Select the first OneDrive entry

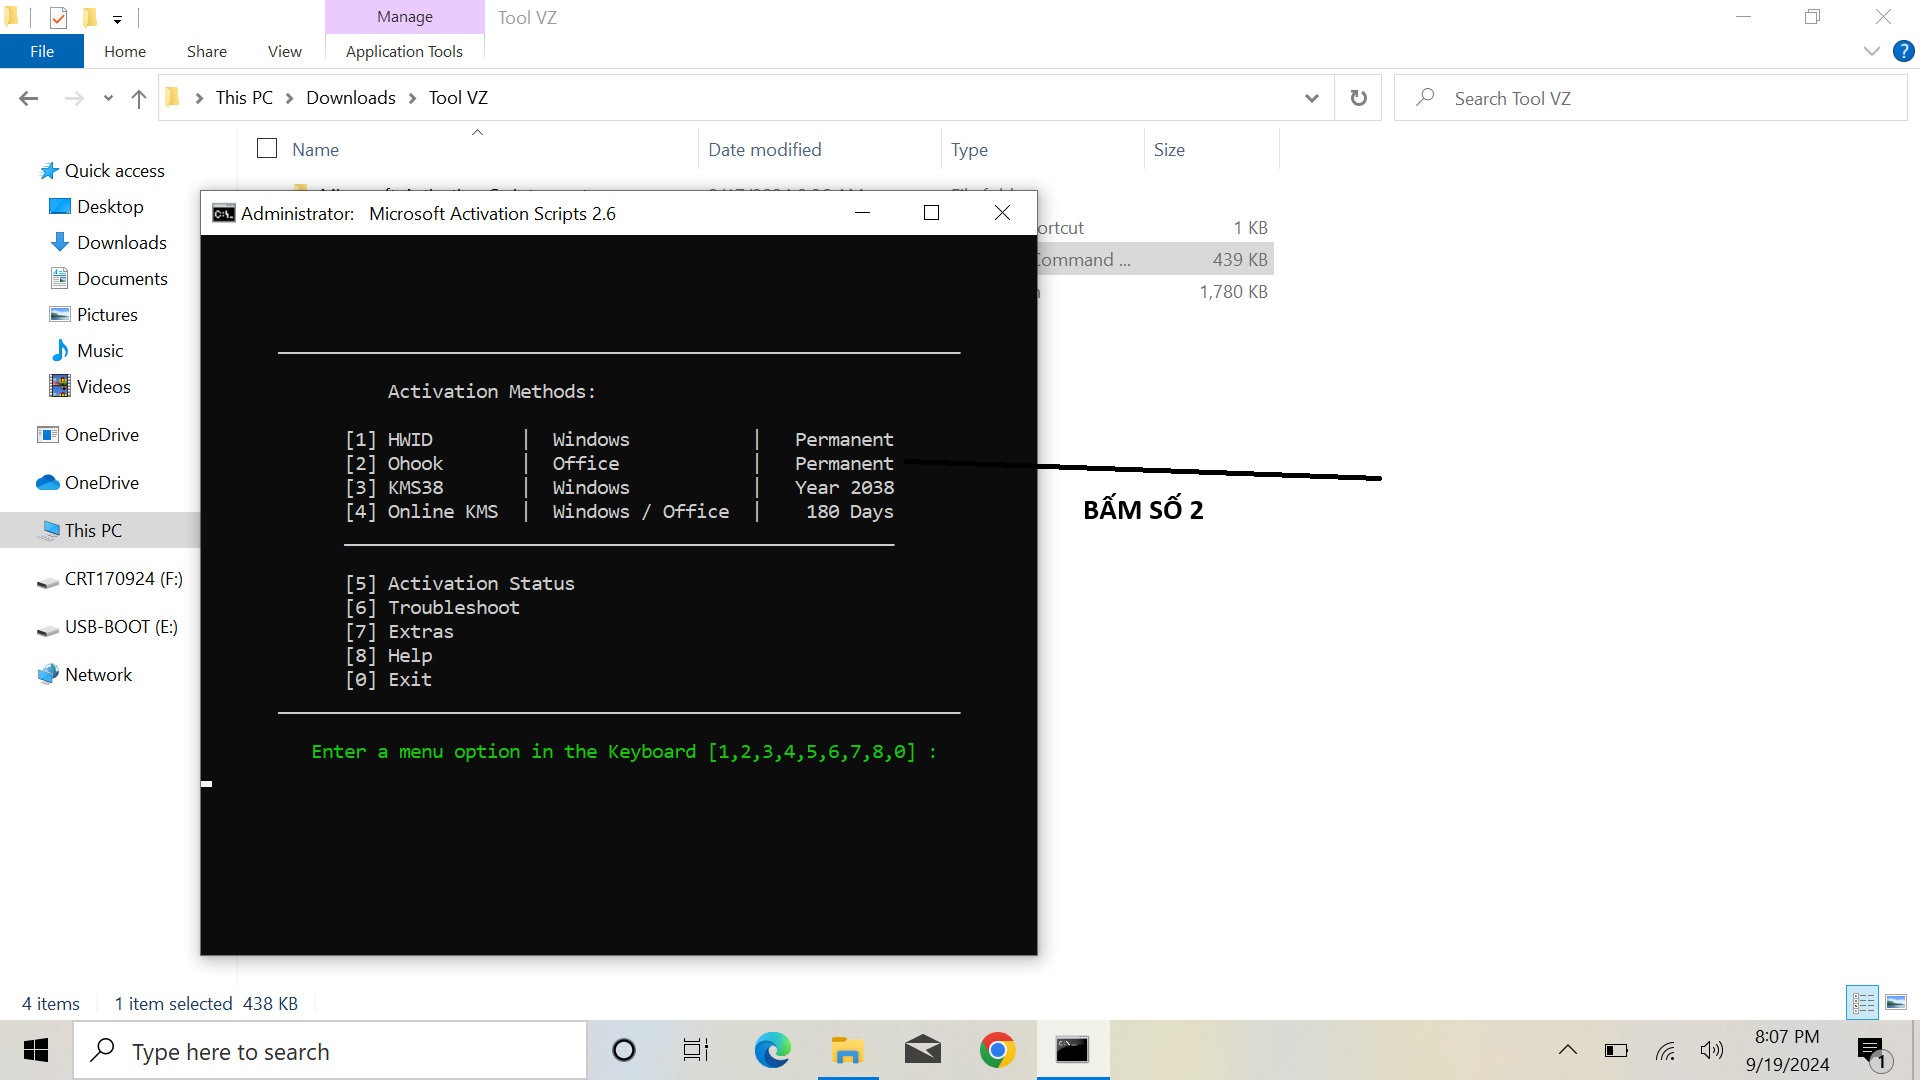[101, 435]
